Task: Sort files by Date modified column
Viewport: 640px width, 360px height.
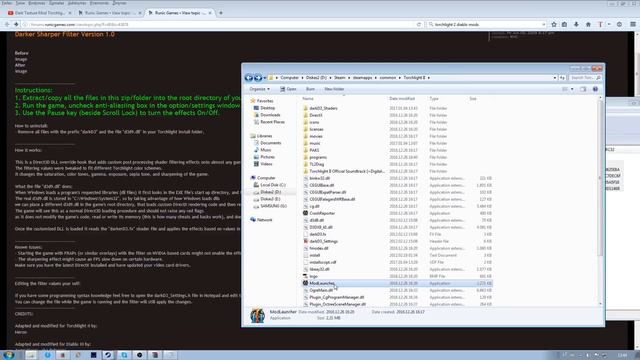Action: click(402, 99)
